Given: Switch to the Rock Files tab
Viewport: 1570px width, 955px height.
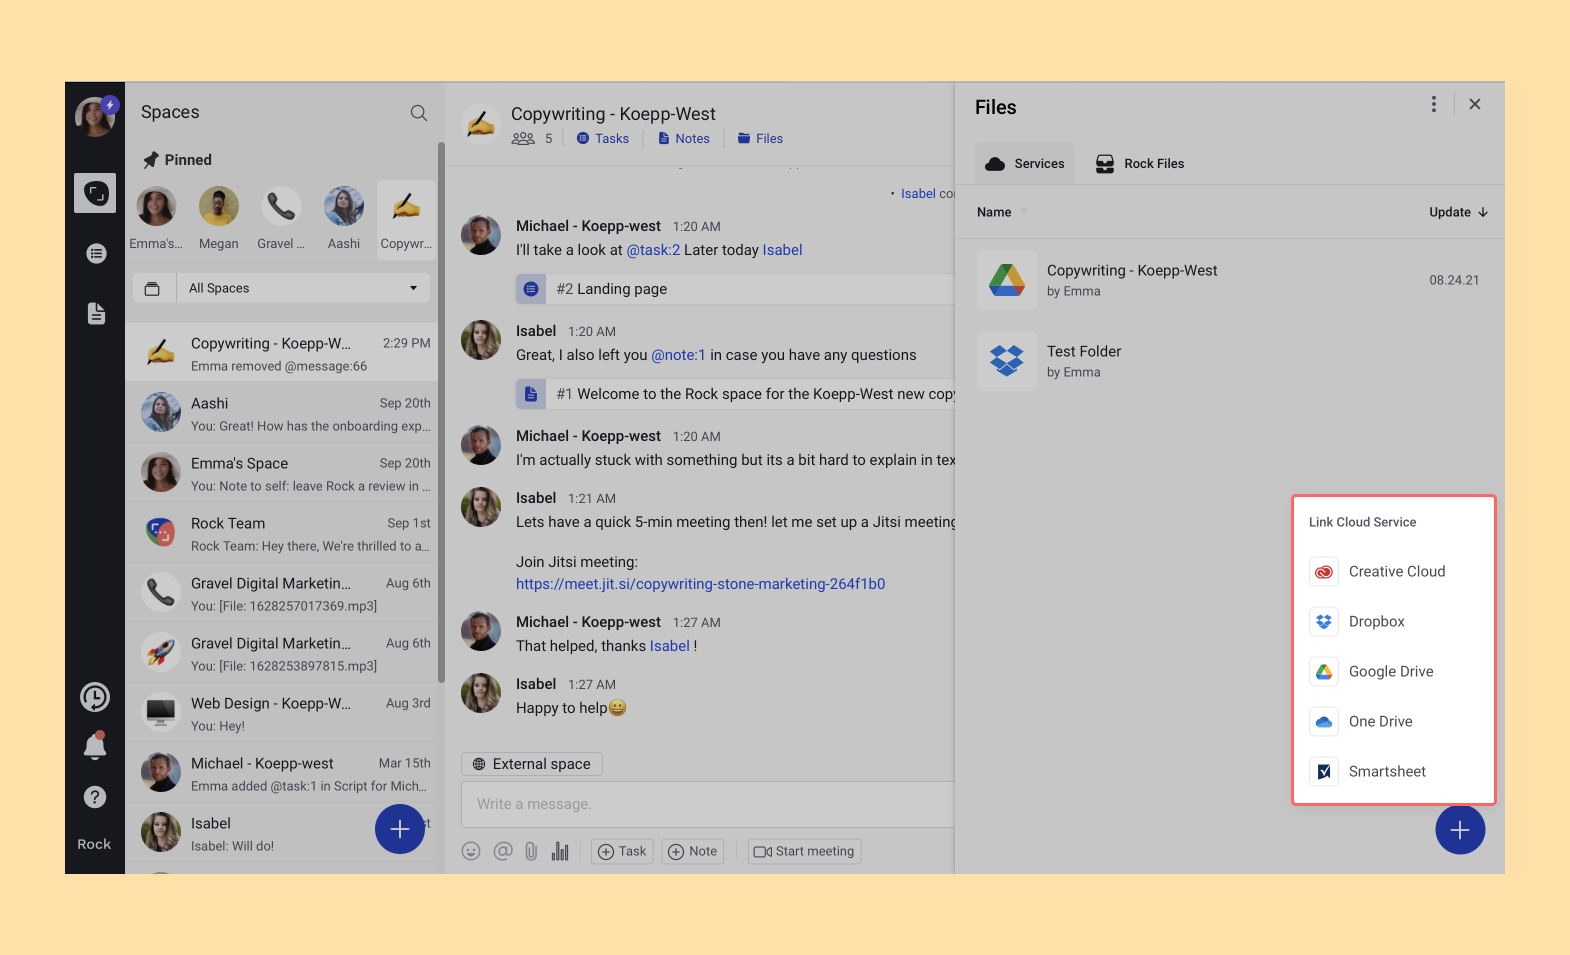Looking at the screenshot, I should point(1140,164).
